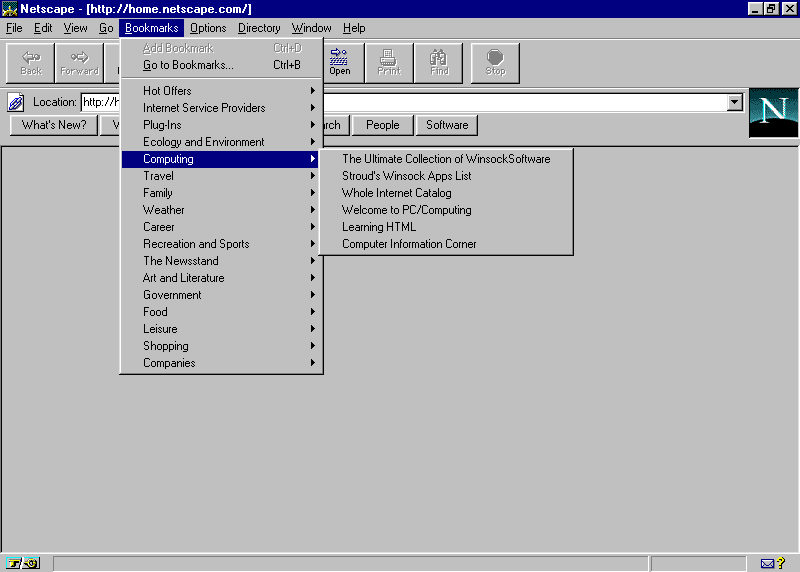Click the Netscape N logo
This screenshot has width=800, height=572.
(773, 113)
